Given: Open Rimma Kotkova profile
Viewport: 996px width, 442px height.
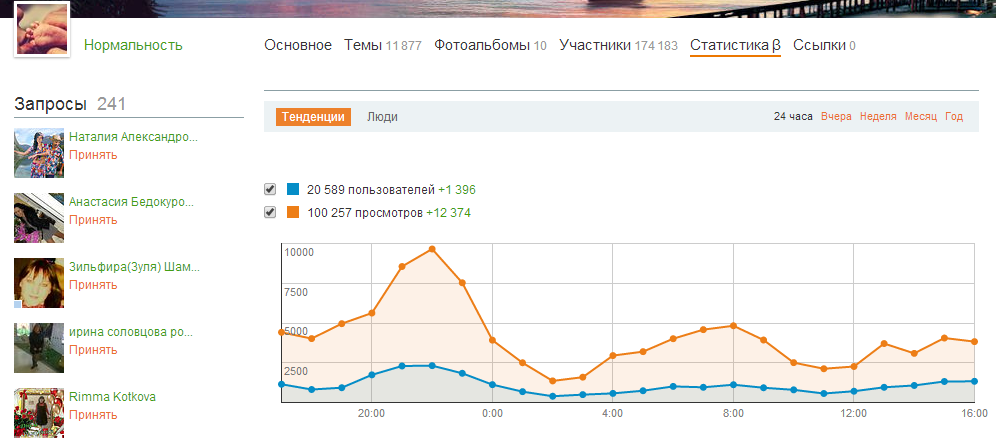Looking at the screenshot, I should point(112,397).
